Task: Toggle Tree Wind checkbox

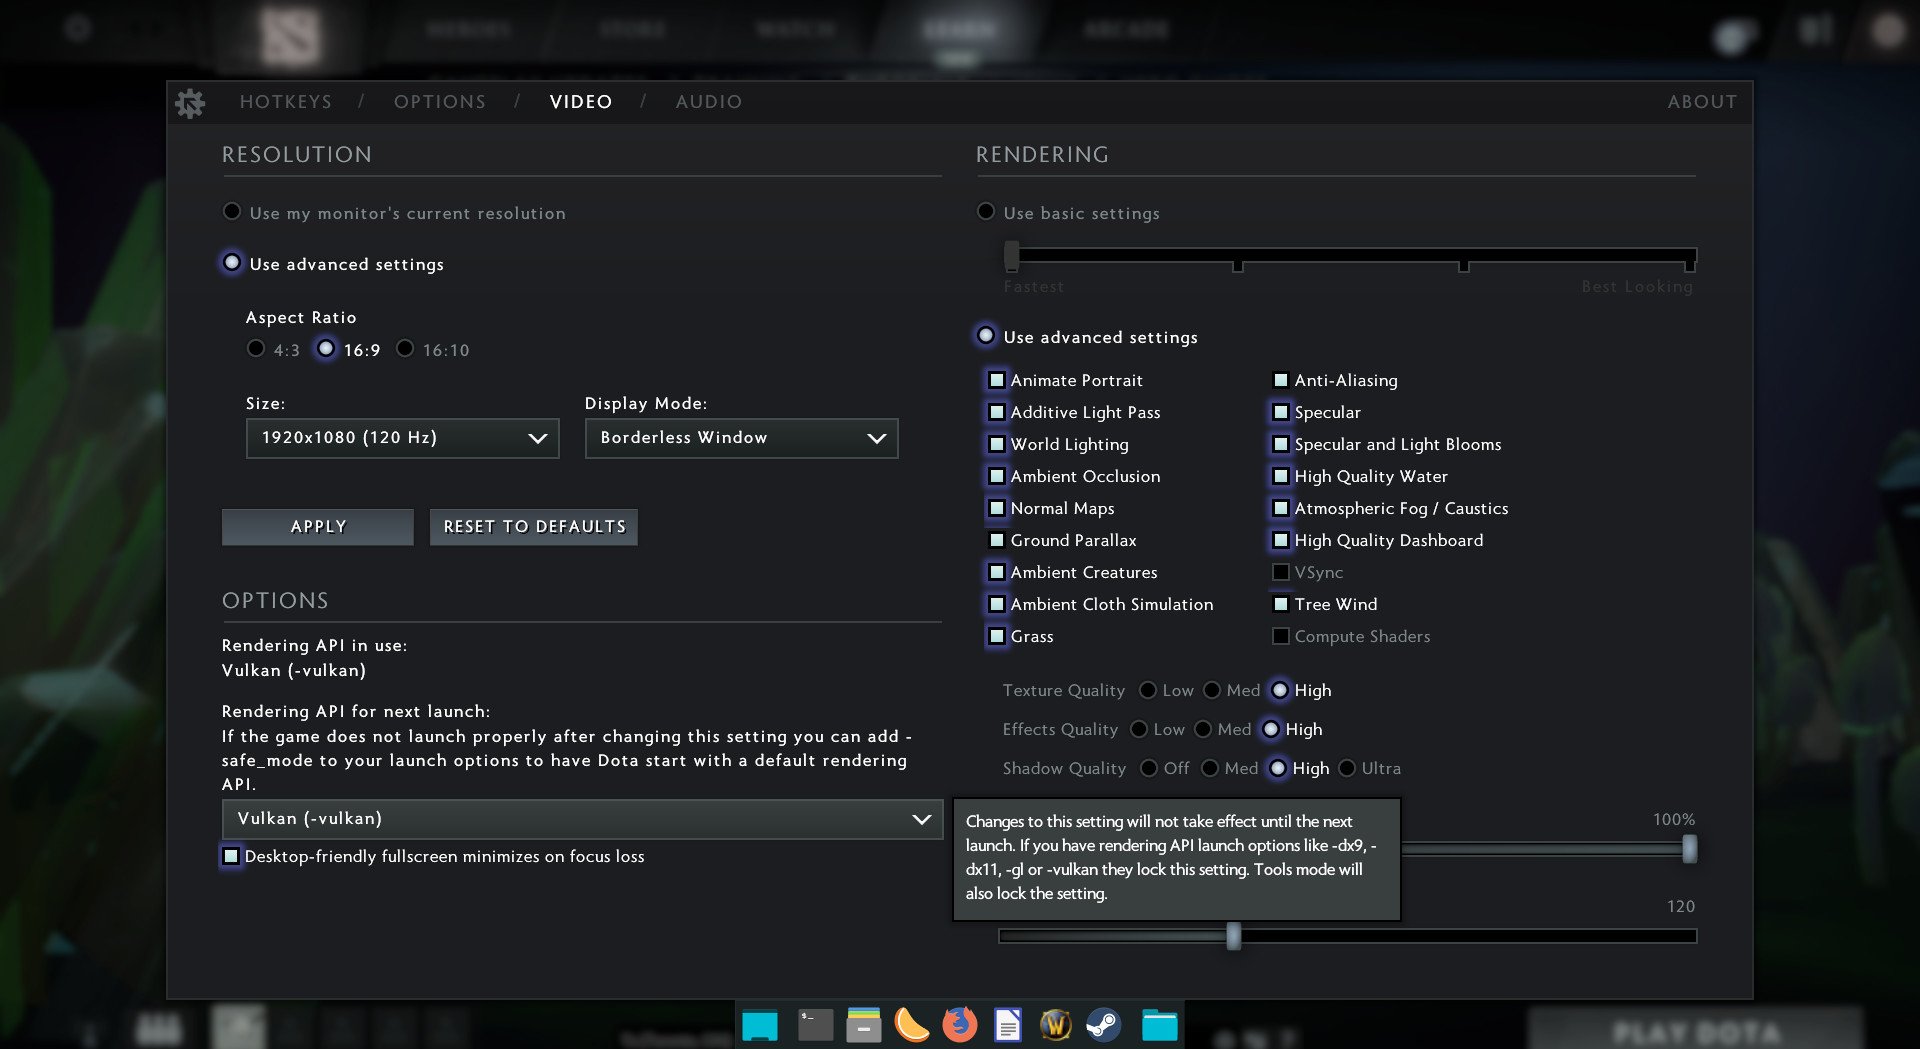Action: [x=1281, y=604]
